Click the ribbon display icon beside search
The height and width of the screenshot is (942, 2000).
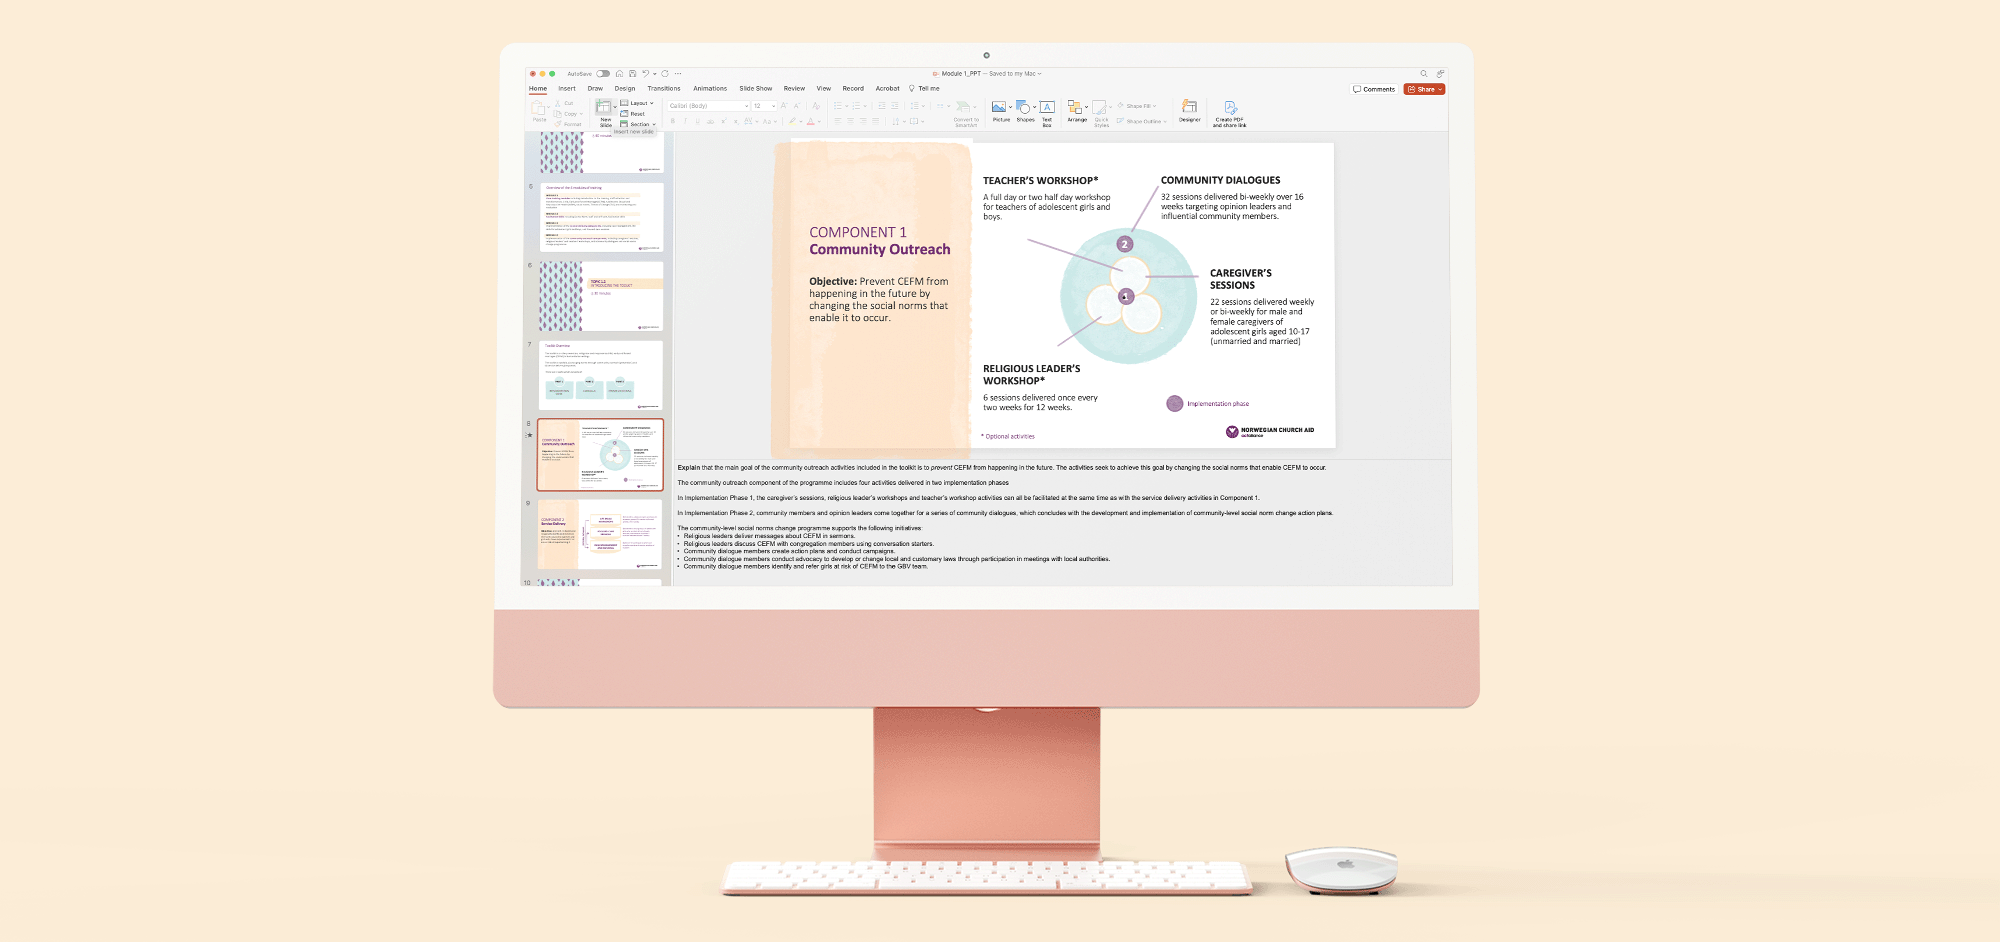pyautogui.click(x=1440, y=73)
